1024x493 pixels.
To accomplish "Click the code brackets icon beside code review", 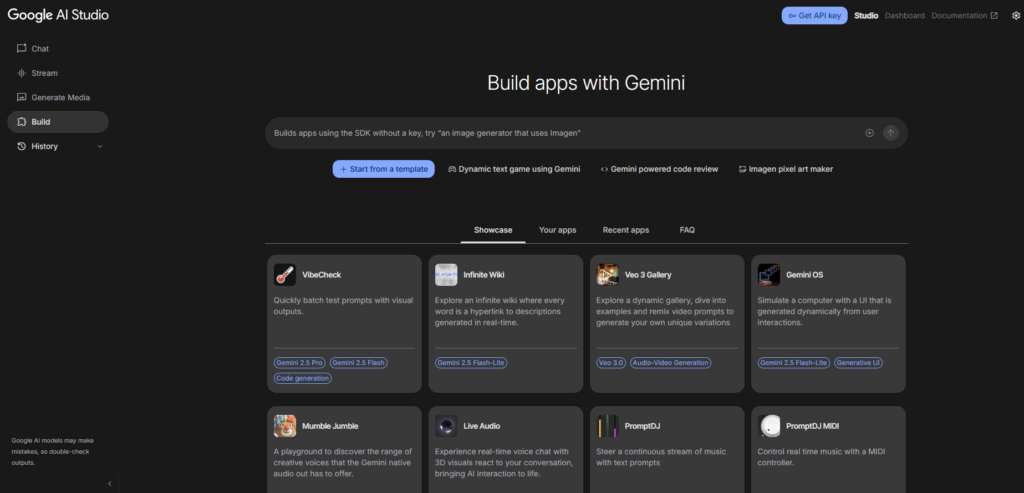I will click(x=604, y=169).
